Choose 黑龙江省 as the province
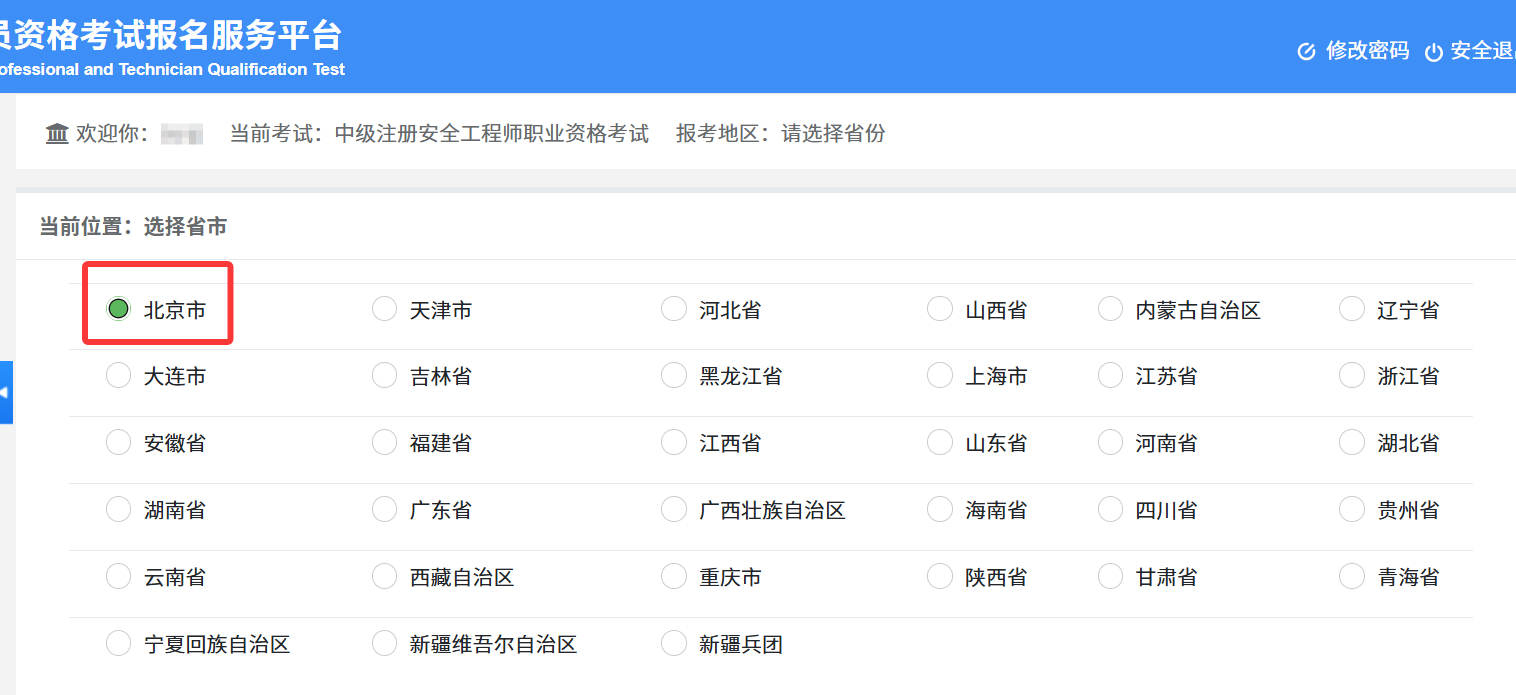The width and height of the screenshot is (1516, 695). coord(674,375)
